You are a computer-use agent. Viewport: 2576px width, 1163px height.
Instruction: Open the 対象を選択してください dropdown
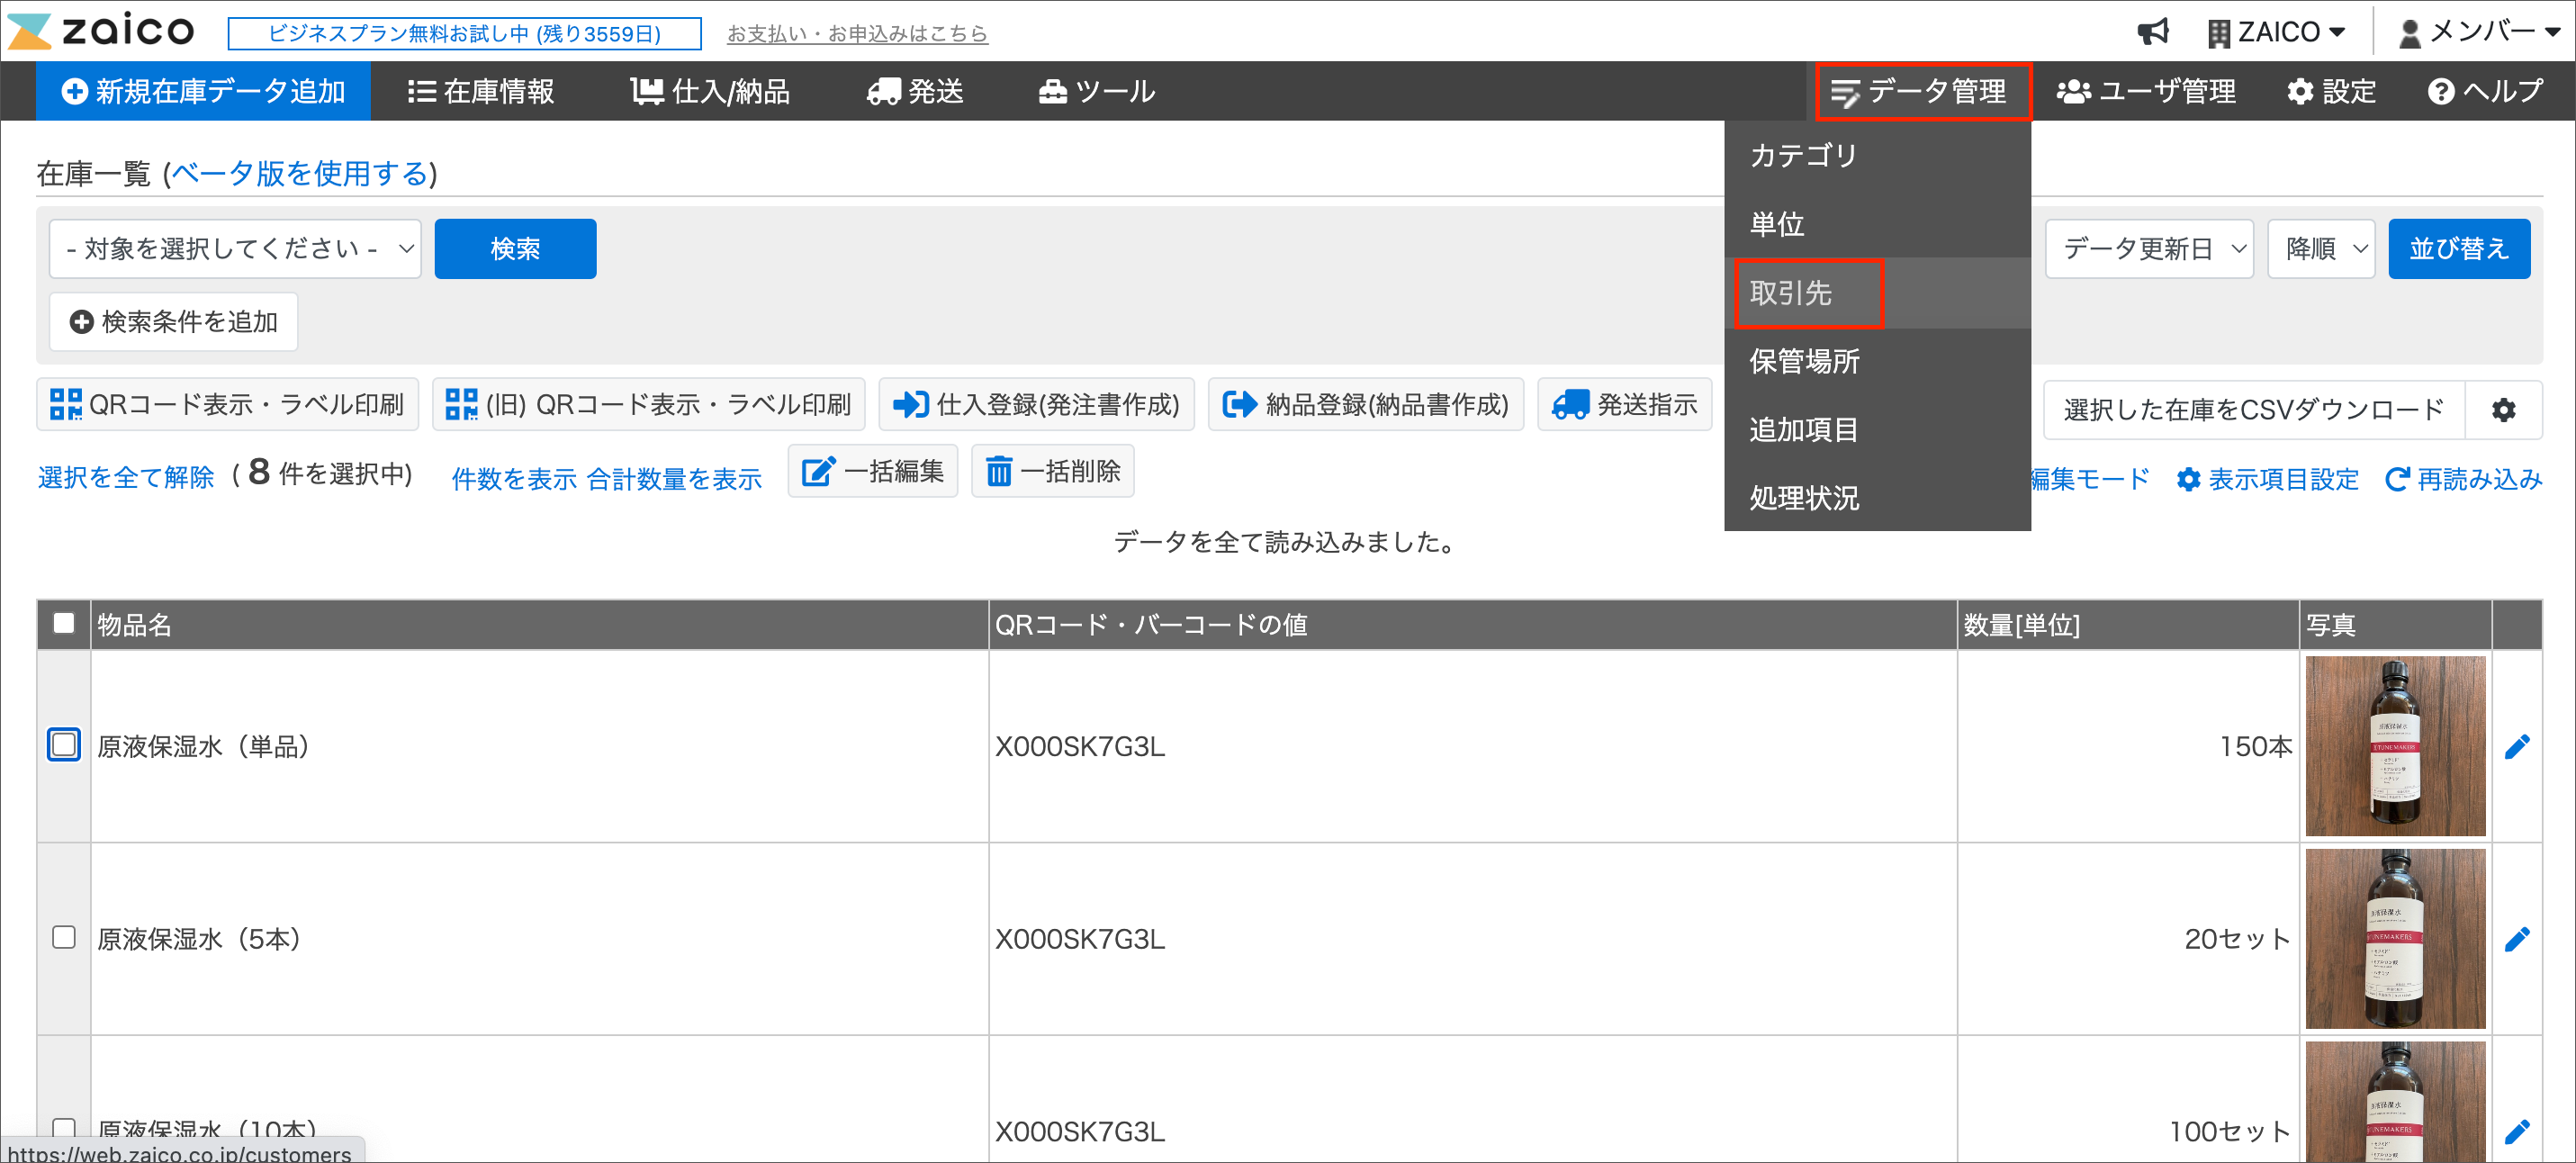pyautogui.click(x=235, y=248)
